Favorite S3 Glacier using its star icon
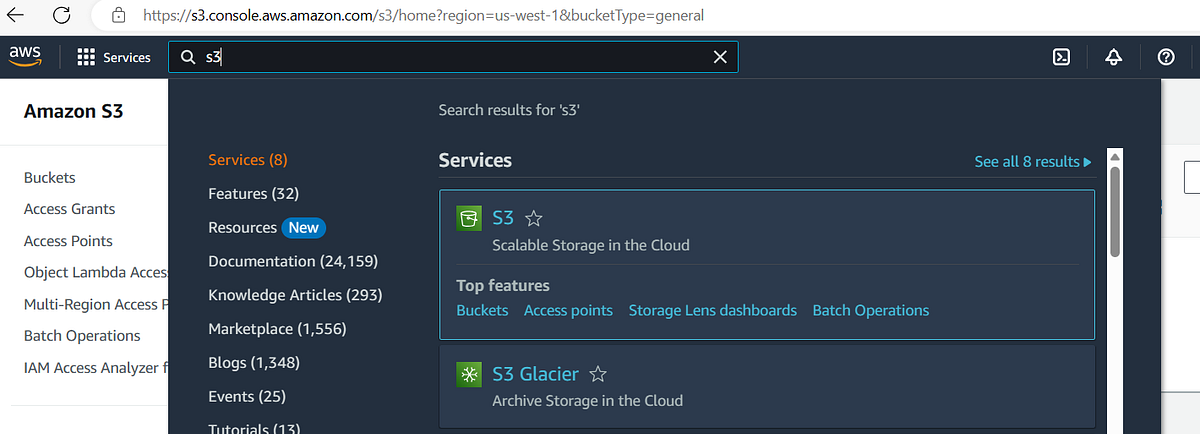The width and height of the screenshot is (1200, 434). point(598,374)
